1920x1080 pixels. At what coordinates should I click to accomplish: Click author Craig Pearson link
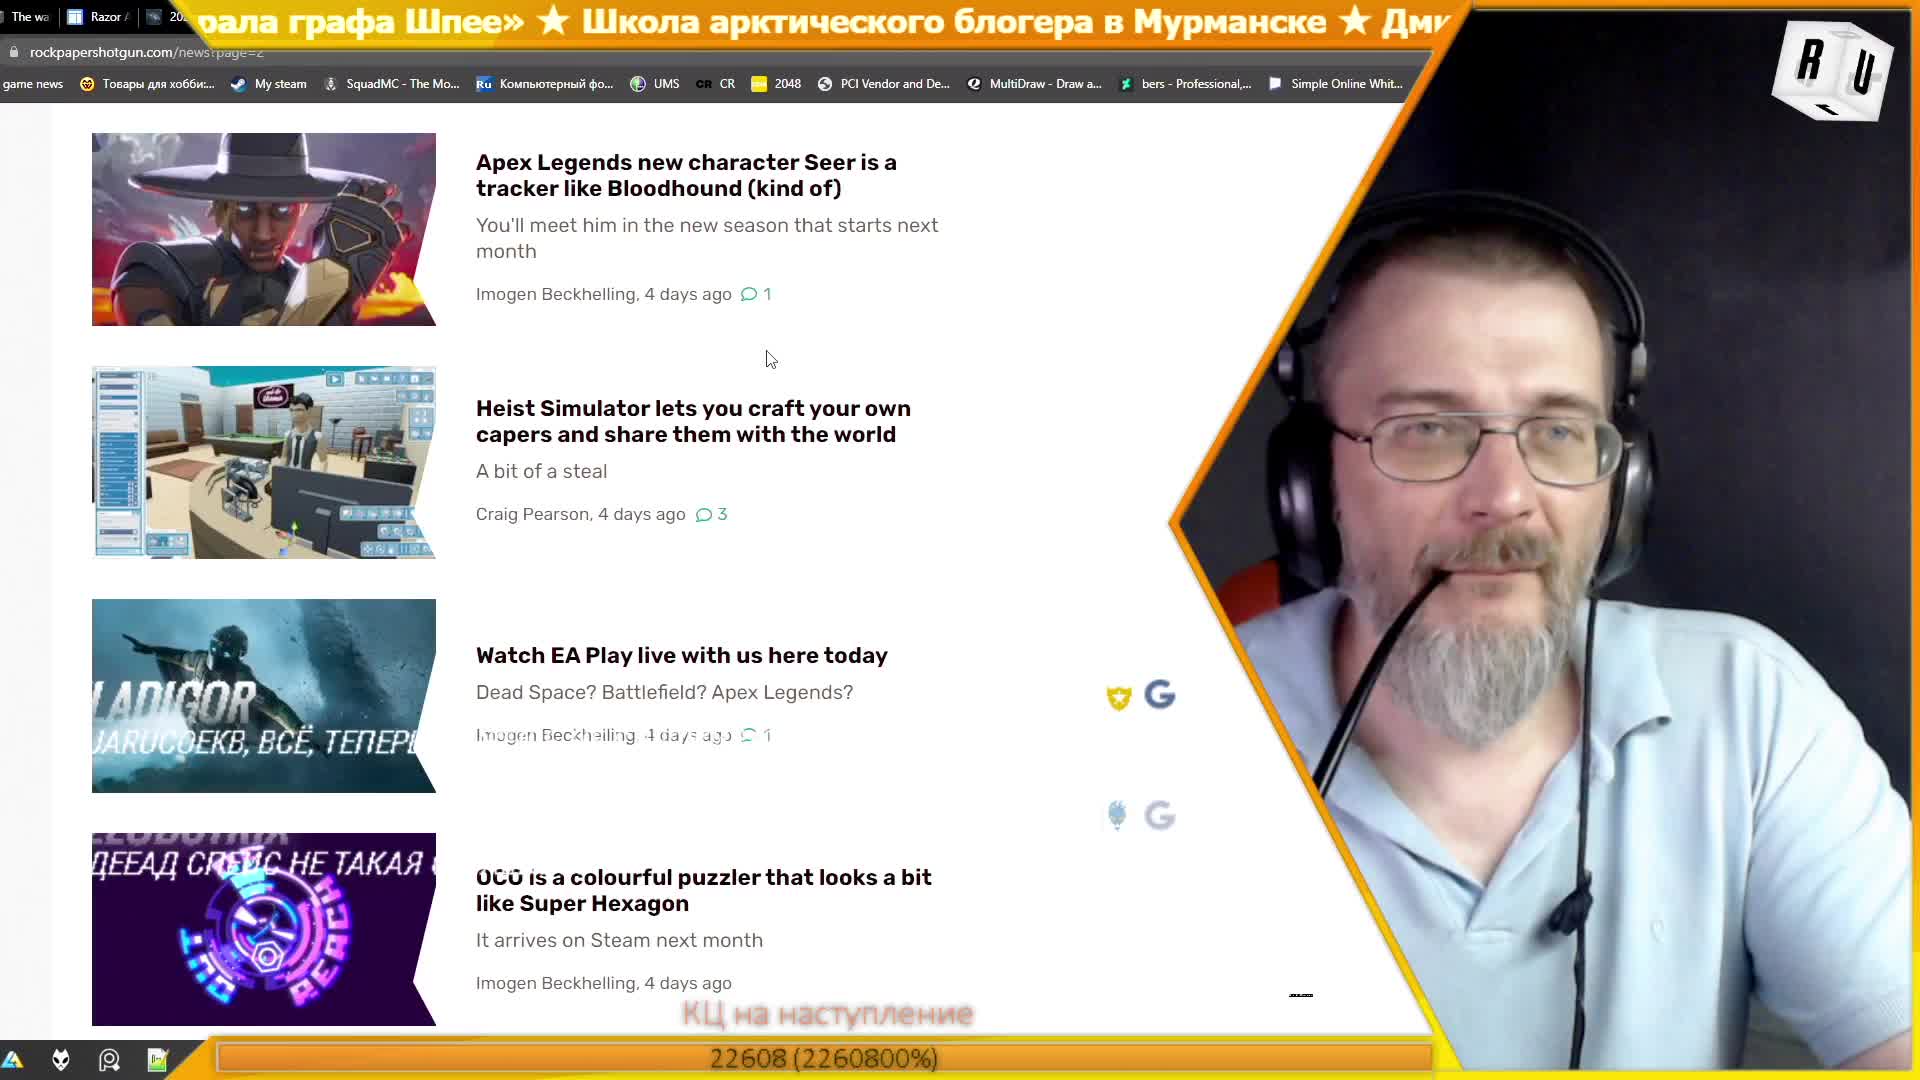[533, 514]
